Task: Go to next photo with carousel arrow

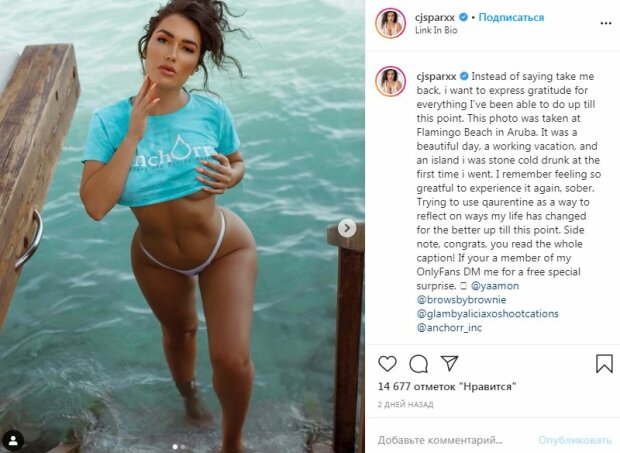Action: (347, 228)
